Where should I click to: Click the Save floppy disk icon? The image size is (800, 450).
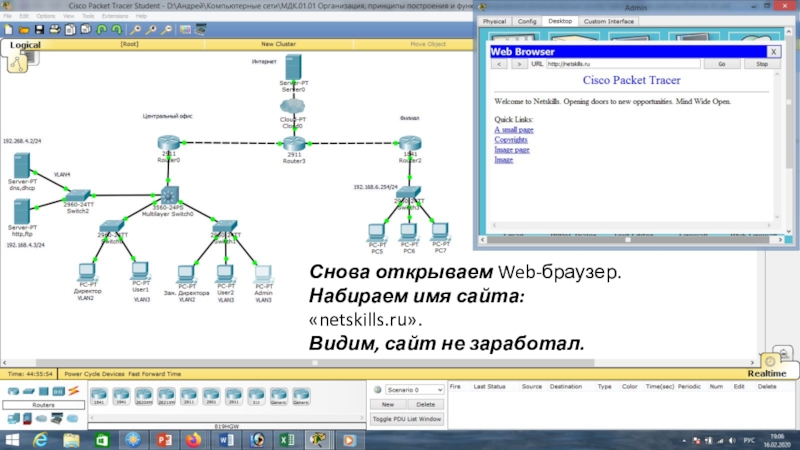point(39,30)
